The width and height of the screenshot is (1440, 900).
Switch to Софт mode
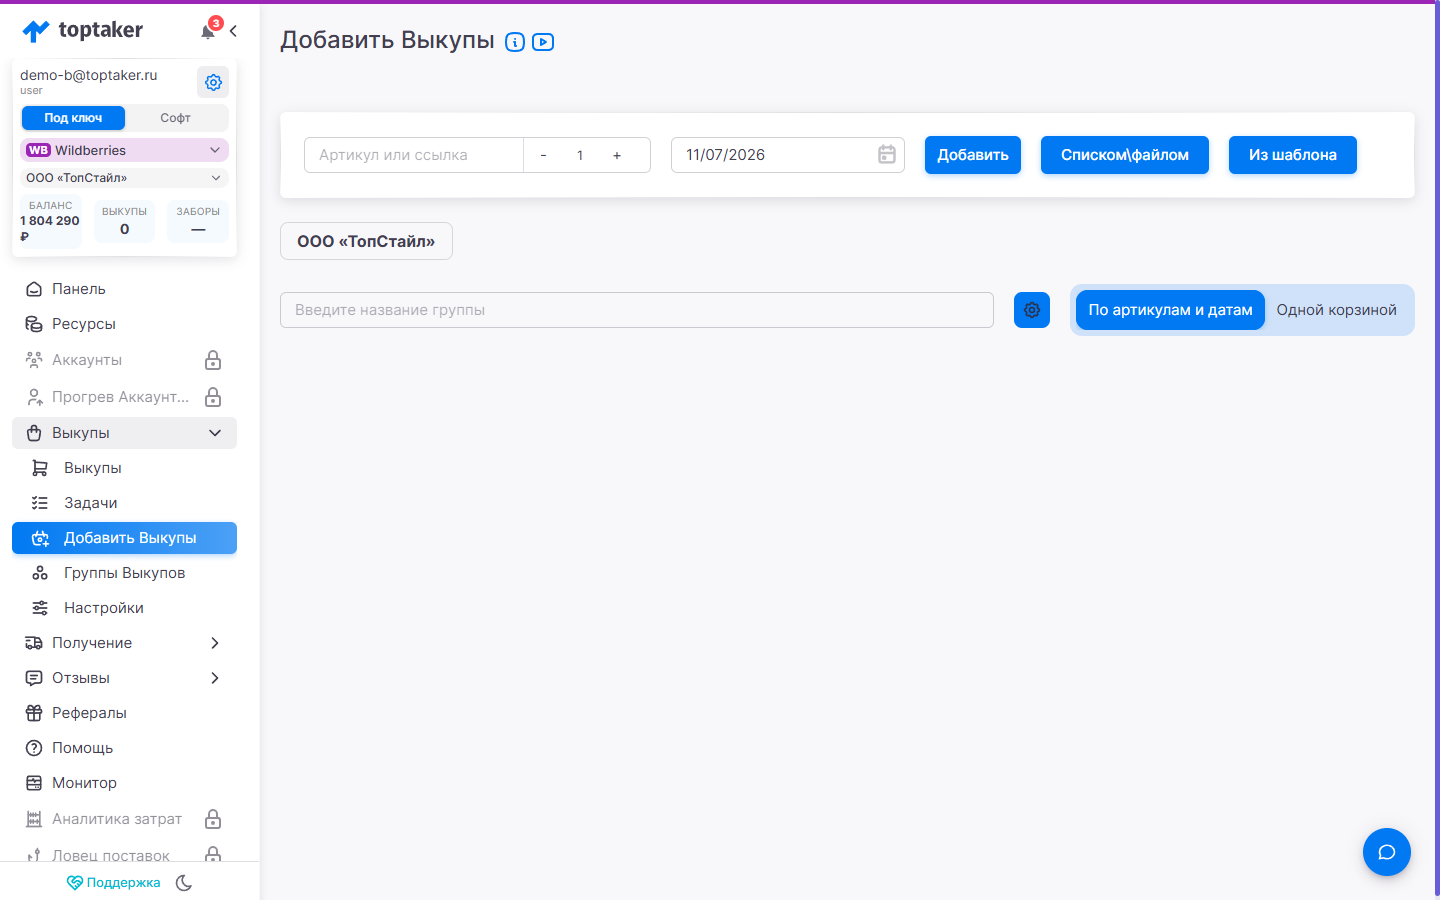[175, 118]
